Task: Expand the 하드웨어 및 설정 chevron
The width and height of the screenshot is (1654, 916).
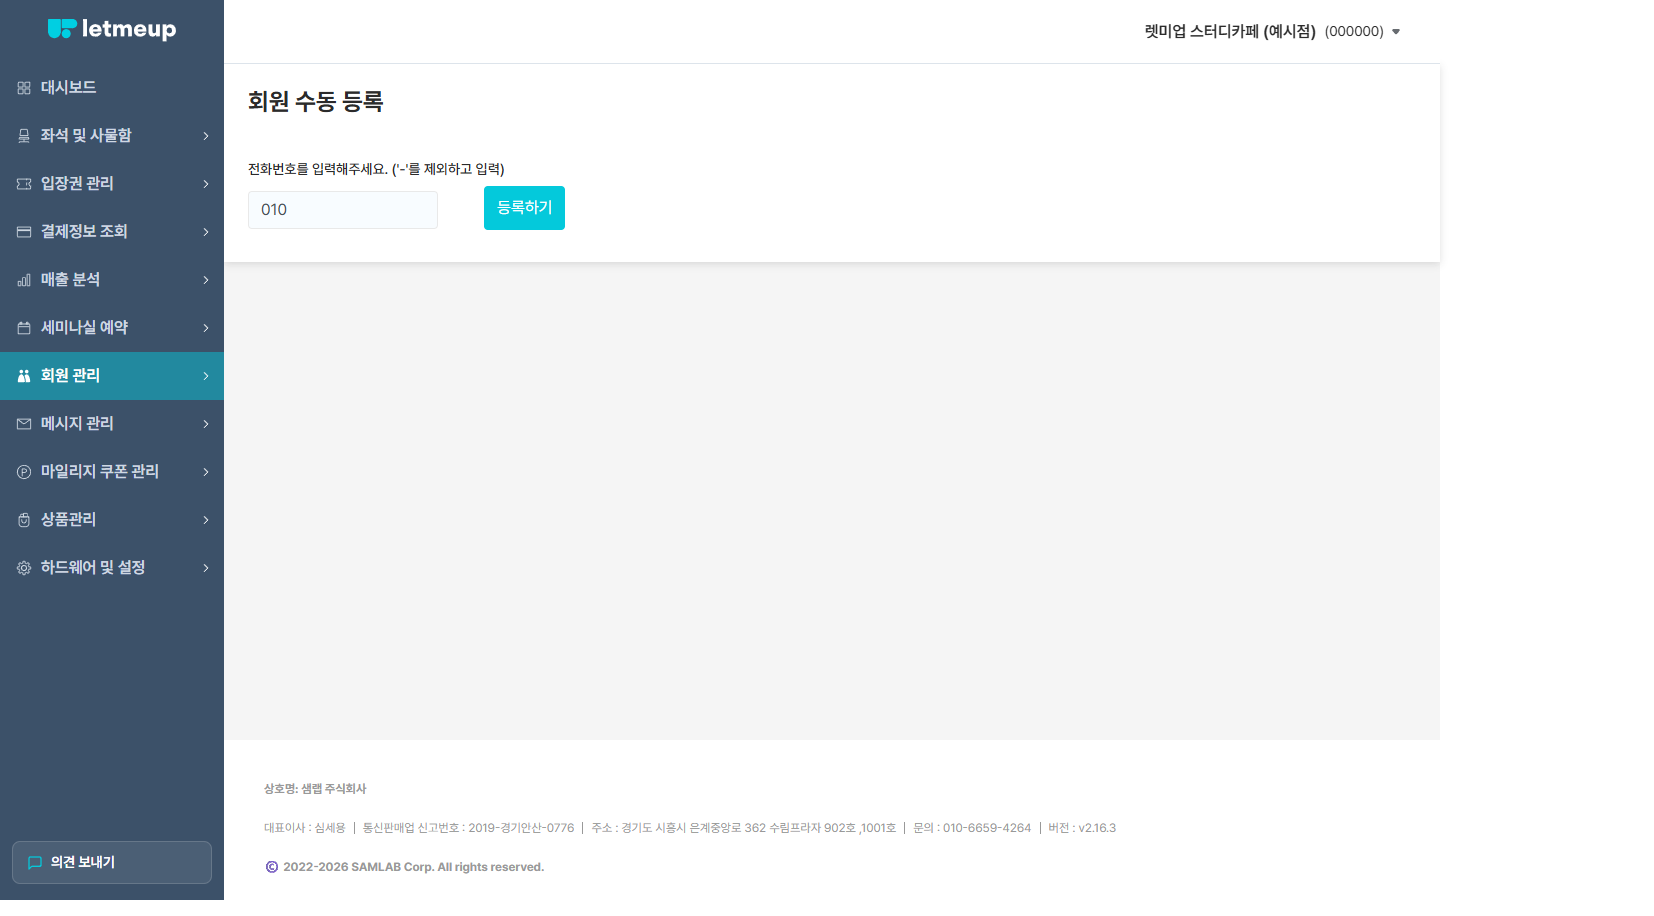Action: 206,568
